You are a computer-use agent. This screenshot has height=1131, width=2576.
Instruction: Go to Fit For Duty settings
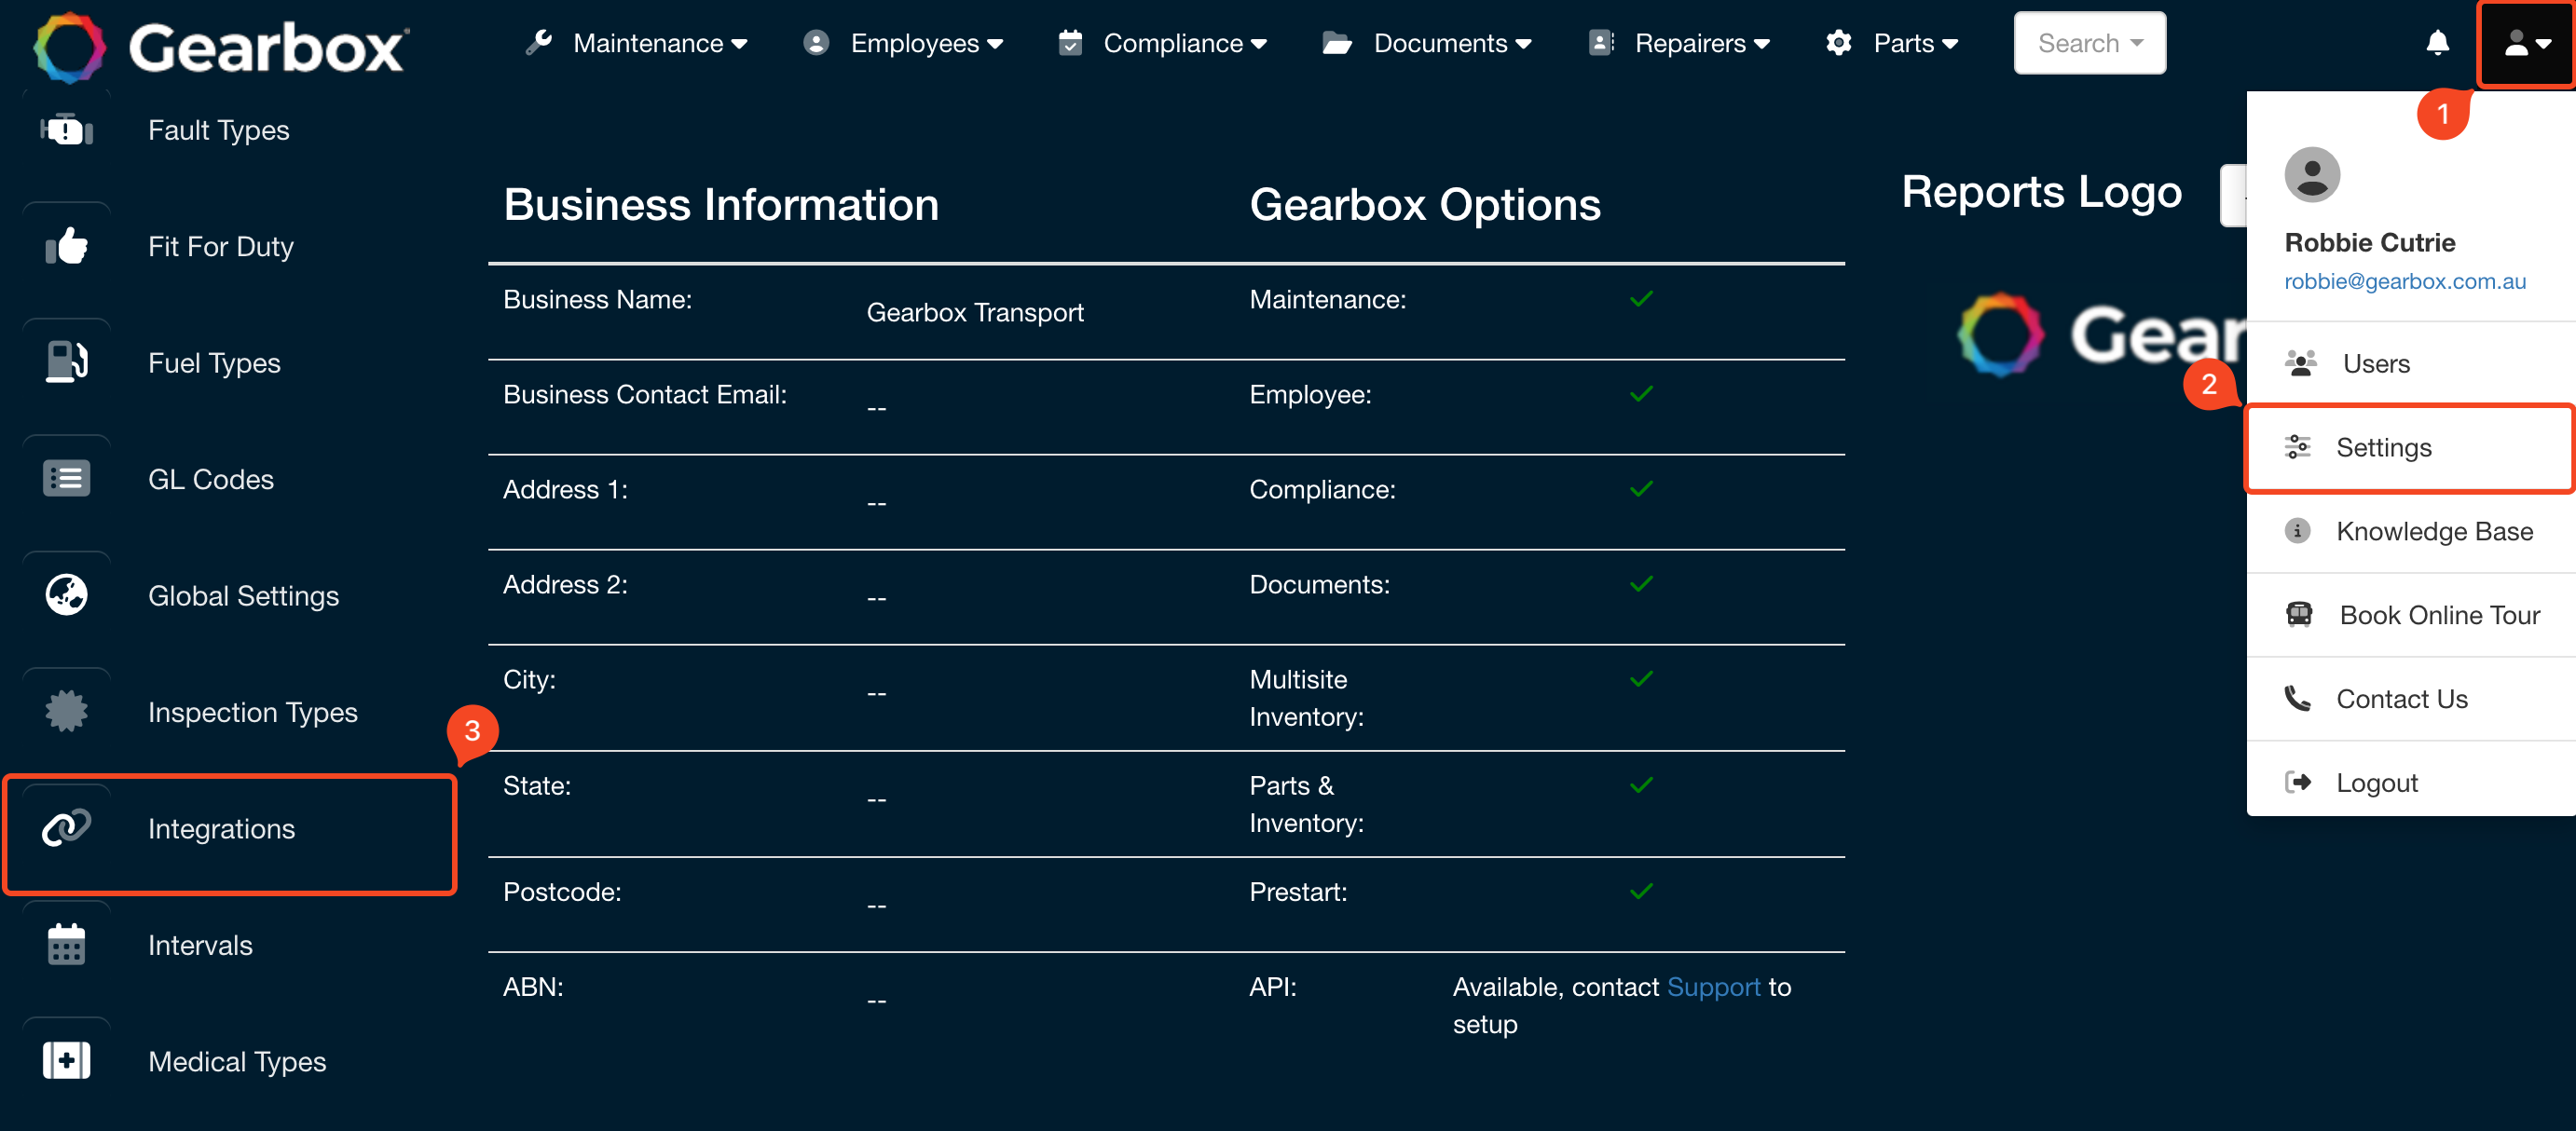pyautogui.click(x=221, y=246)
